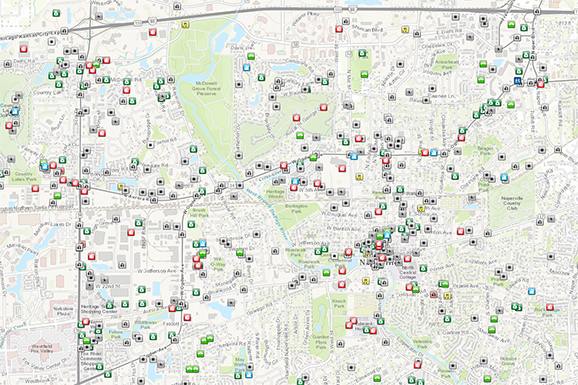This screenshot has height=385, width=578.
Task: Click red marker left of Shuman Blvd label
Action: (x=339, y=29)
